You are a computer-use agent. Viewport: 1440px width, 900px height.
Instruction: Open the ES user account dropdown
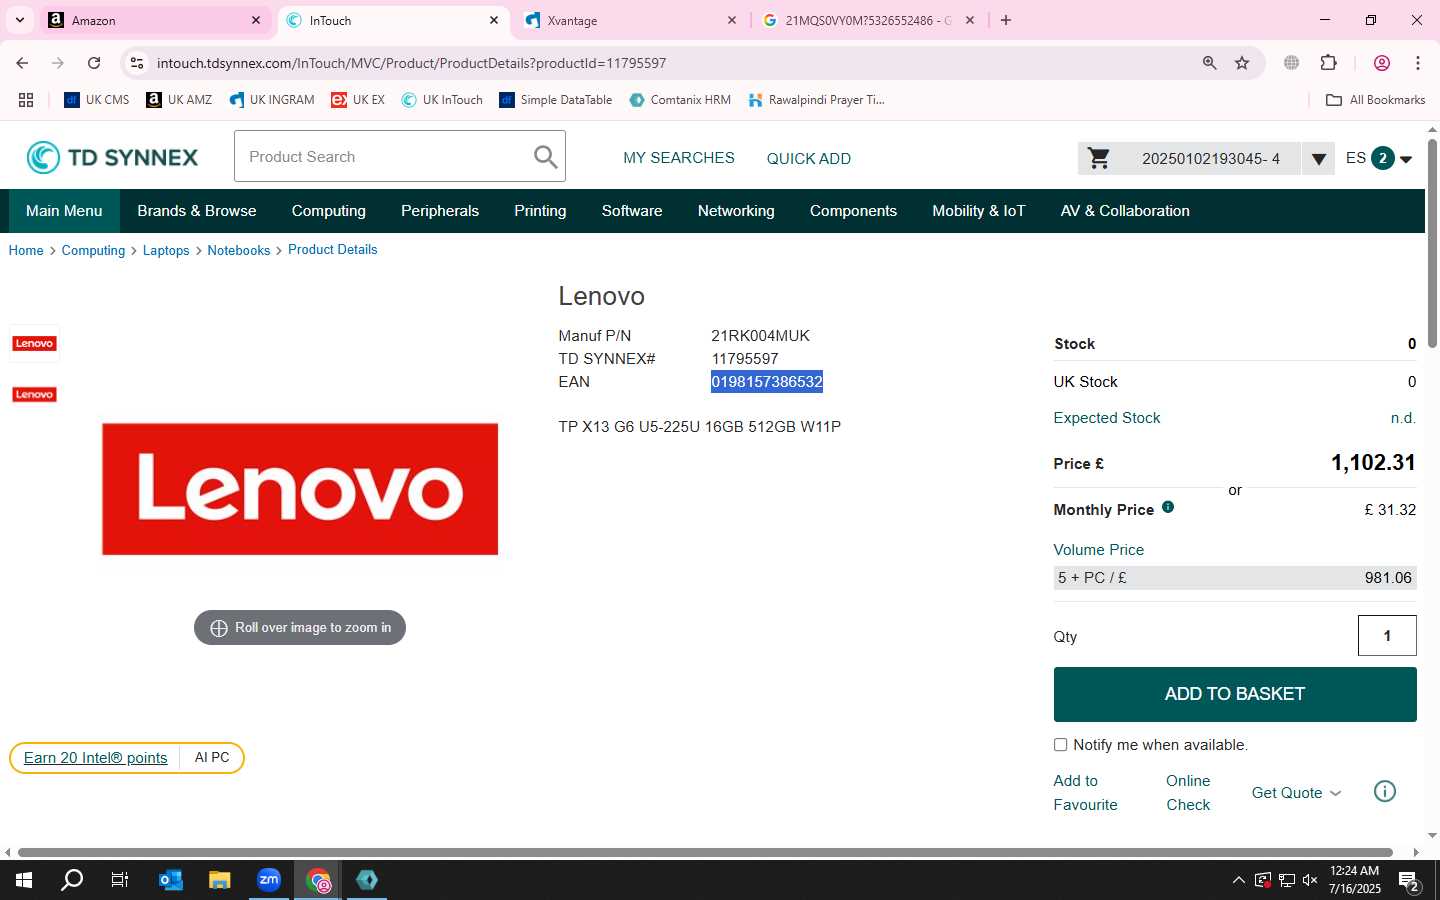tap(1379, 158)
